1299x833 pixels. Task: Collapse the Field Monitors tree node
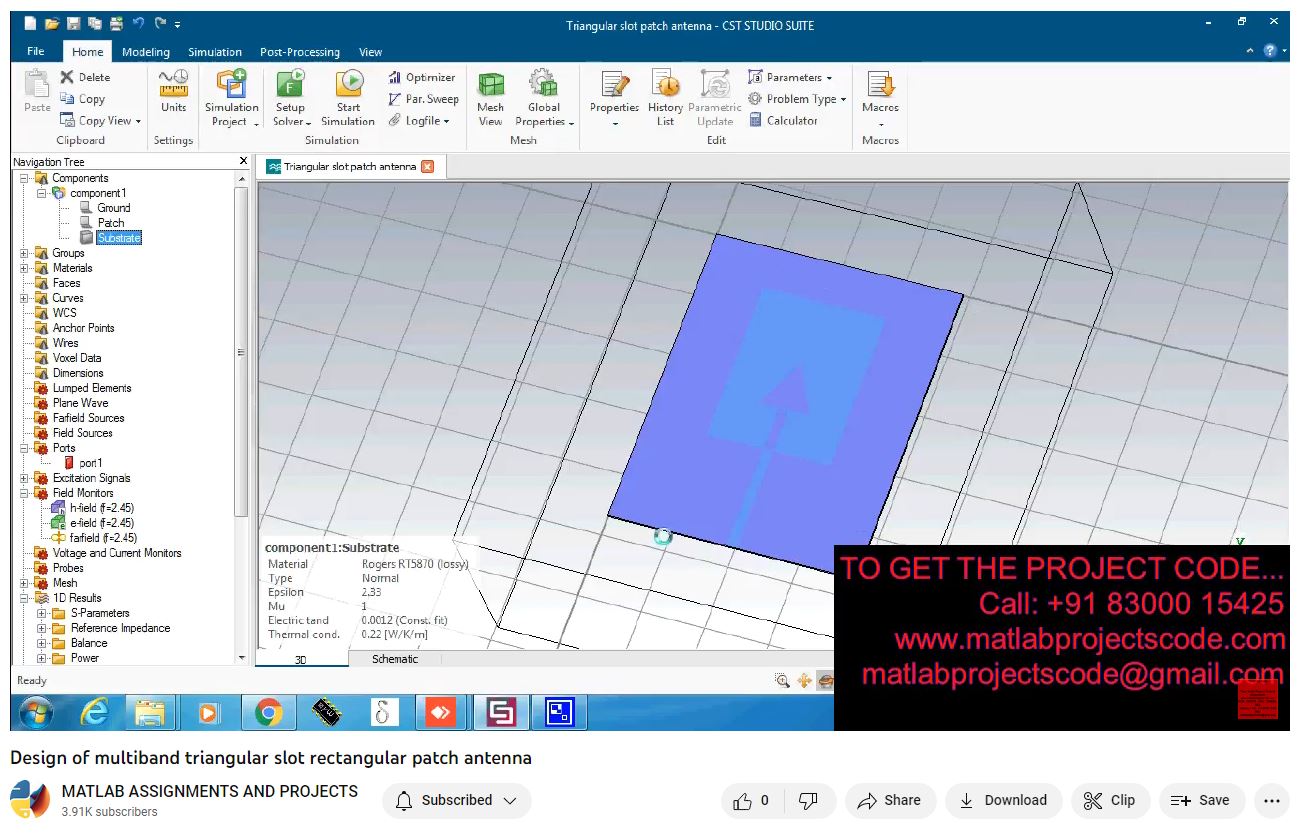[x=25, y=493]
